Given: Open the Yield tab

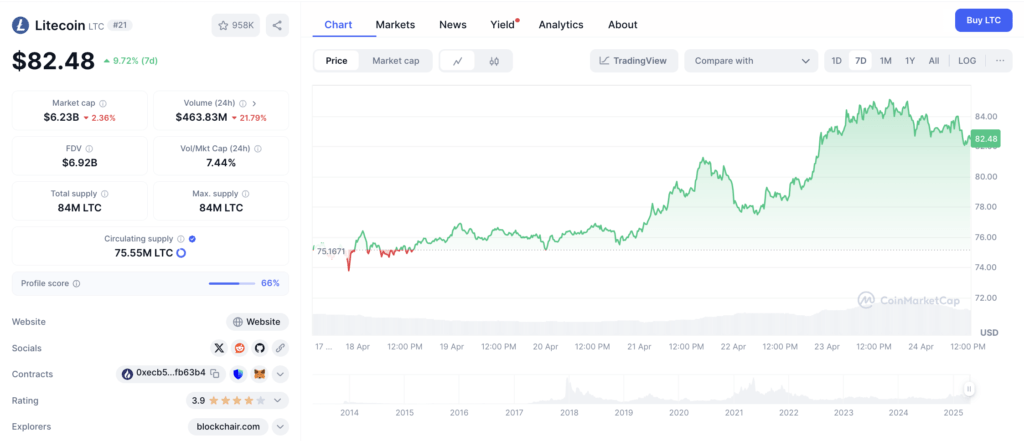Looking at the screenshot, I should (503, 25).
